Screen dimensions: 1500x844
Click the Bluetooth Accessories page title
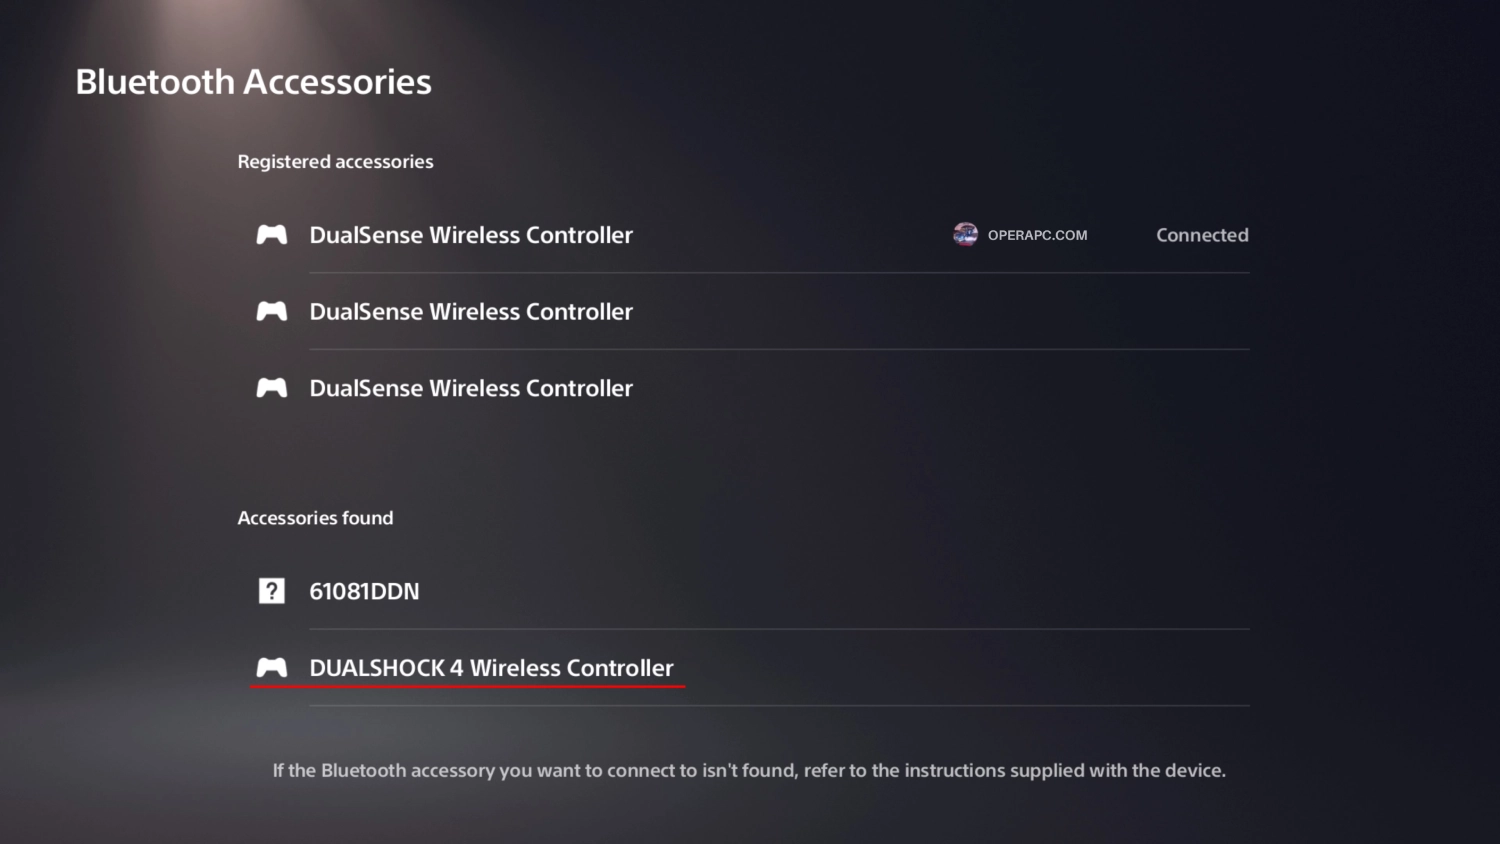pyautogui.click(x=253, y=82)
